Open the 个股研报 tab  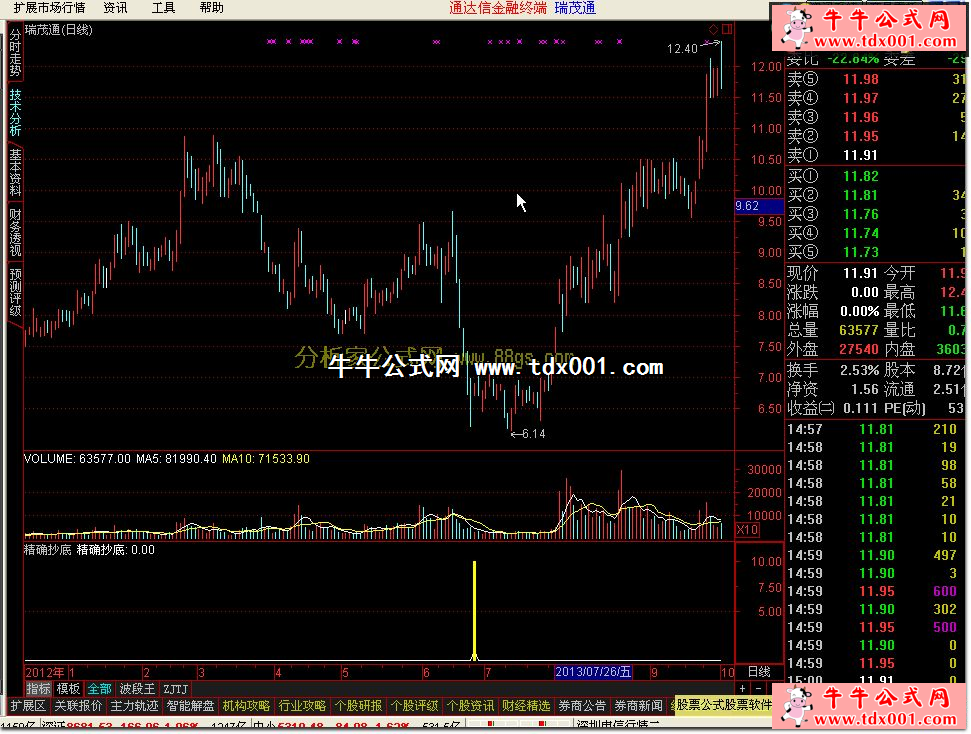coord(358,706)
